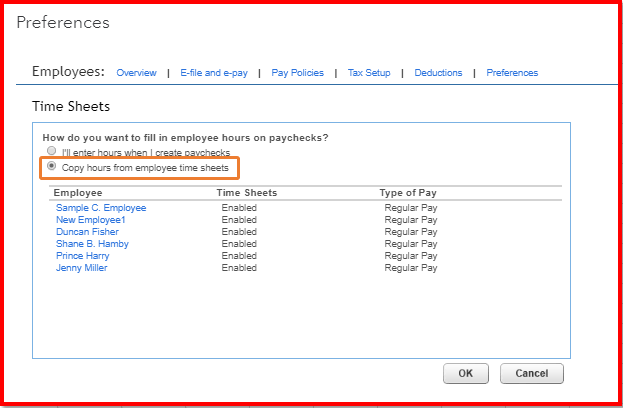Viewport: 623px width, 408px height.
Task: Click the New Employee1 link
Action: [x=91, y=220]
